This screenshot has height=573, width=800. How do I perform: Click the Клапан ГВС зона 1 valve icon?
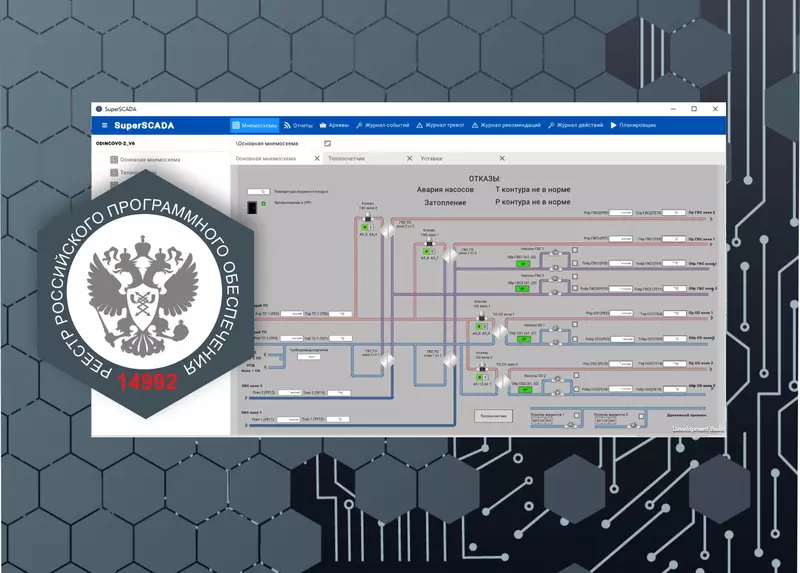point(429,241)
